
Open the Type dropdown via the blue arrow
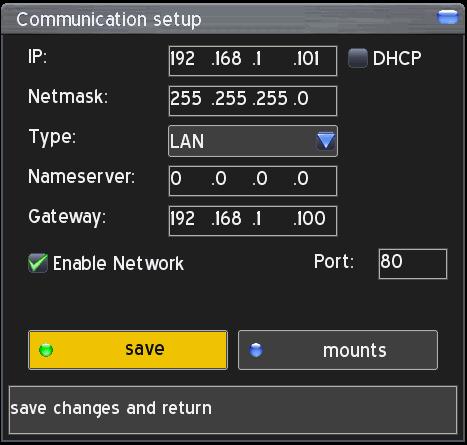(326, 141)
